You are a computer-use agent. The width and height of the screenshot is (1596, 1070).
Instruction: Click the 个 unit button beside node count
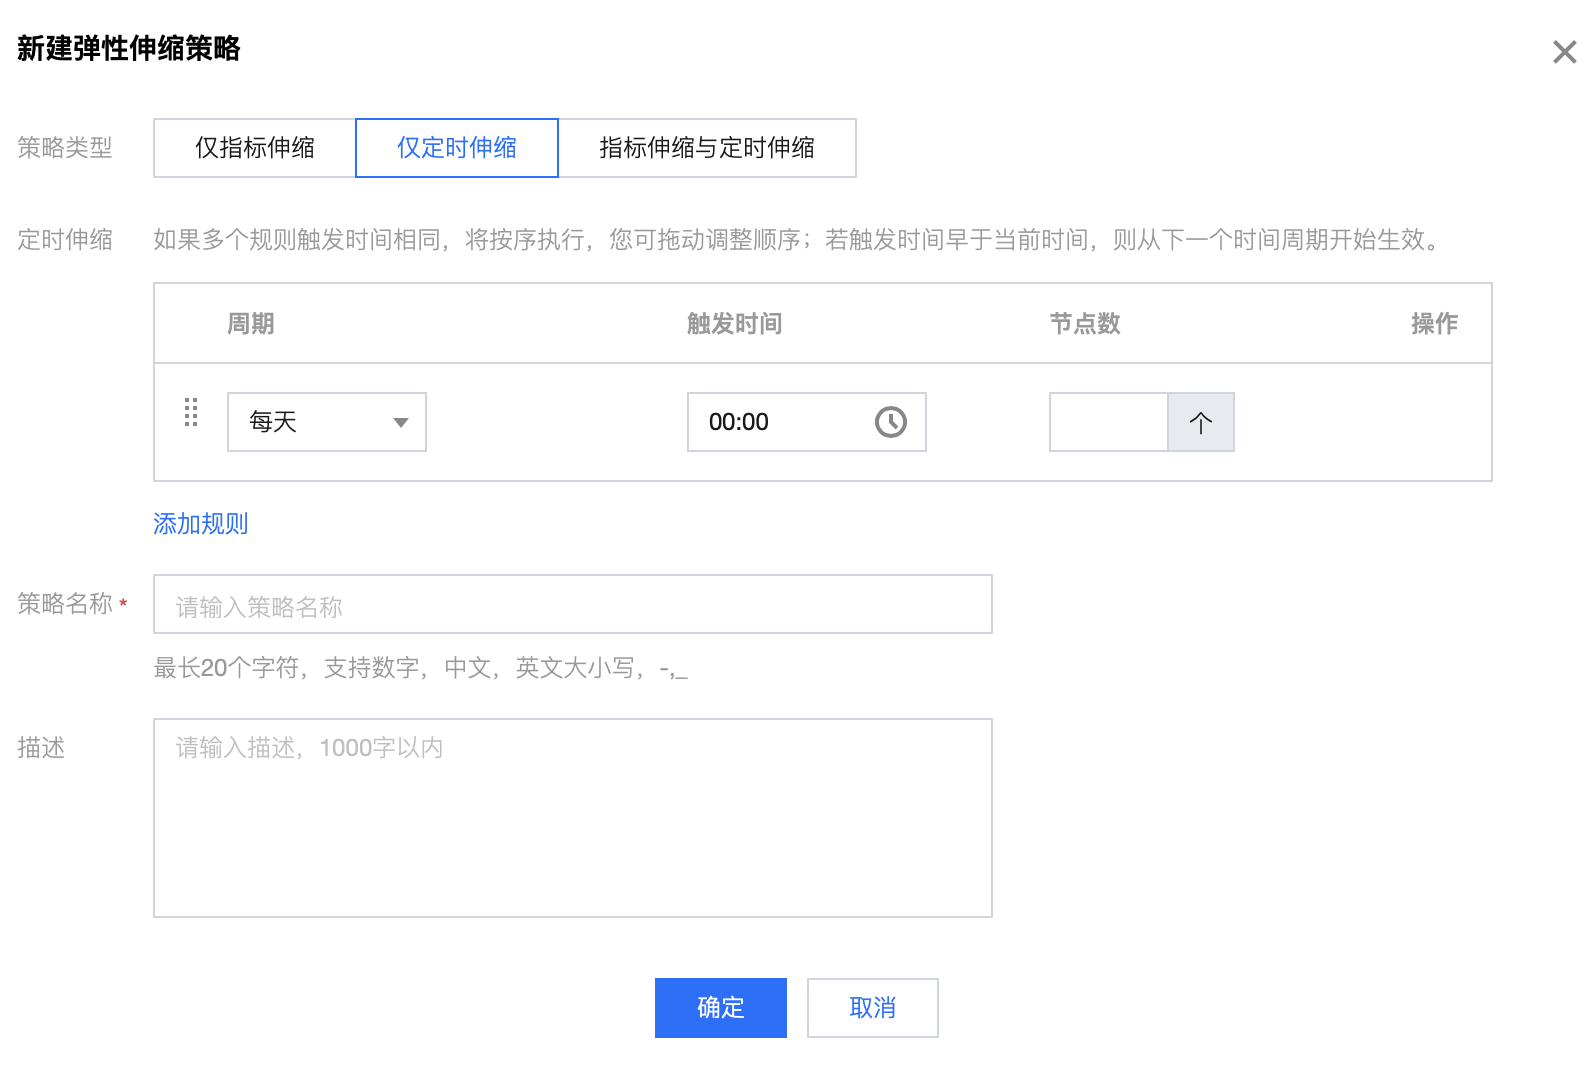(x=1201, y=422)
